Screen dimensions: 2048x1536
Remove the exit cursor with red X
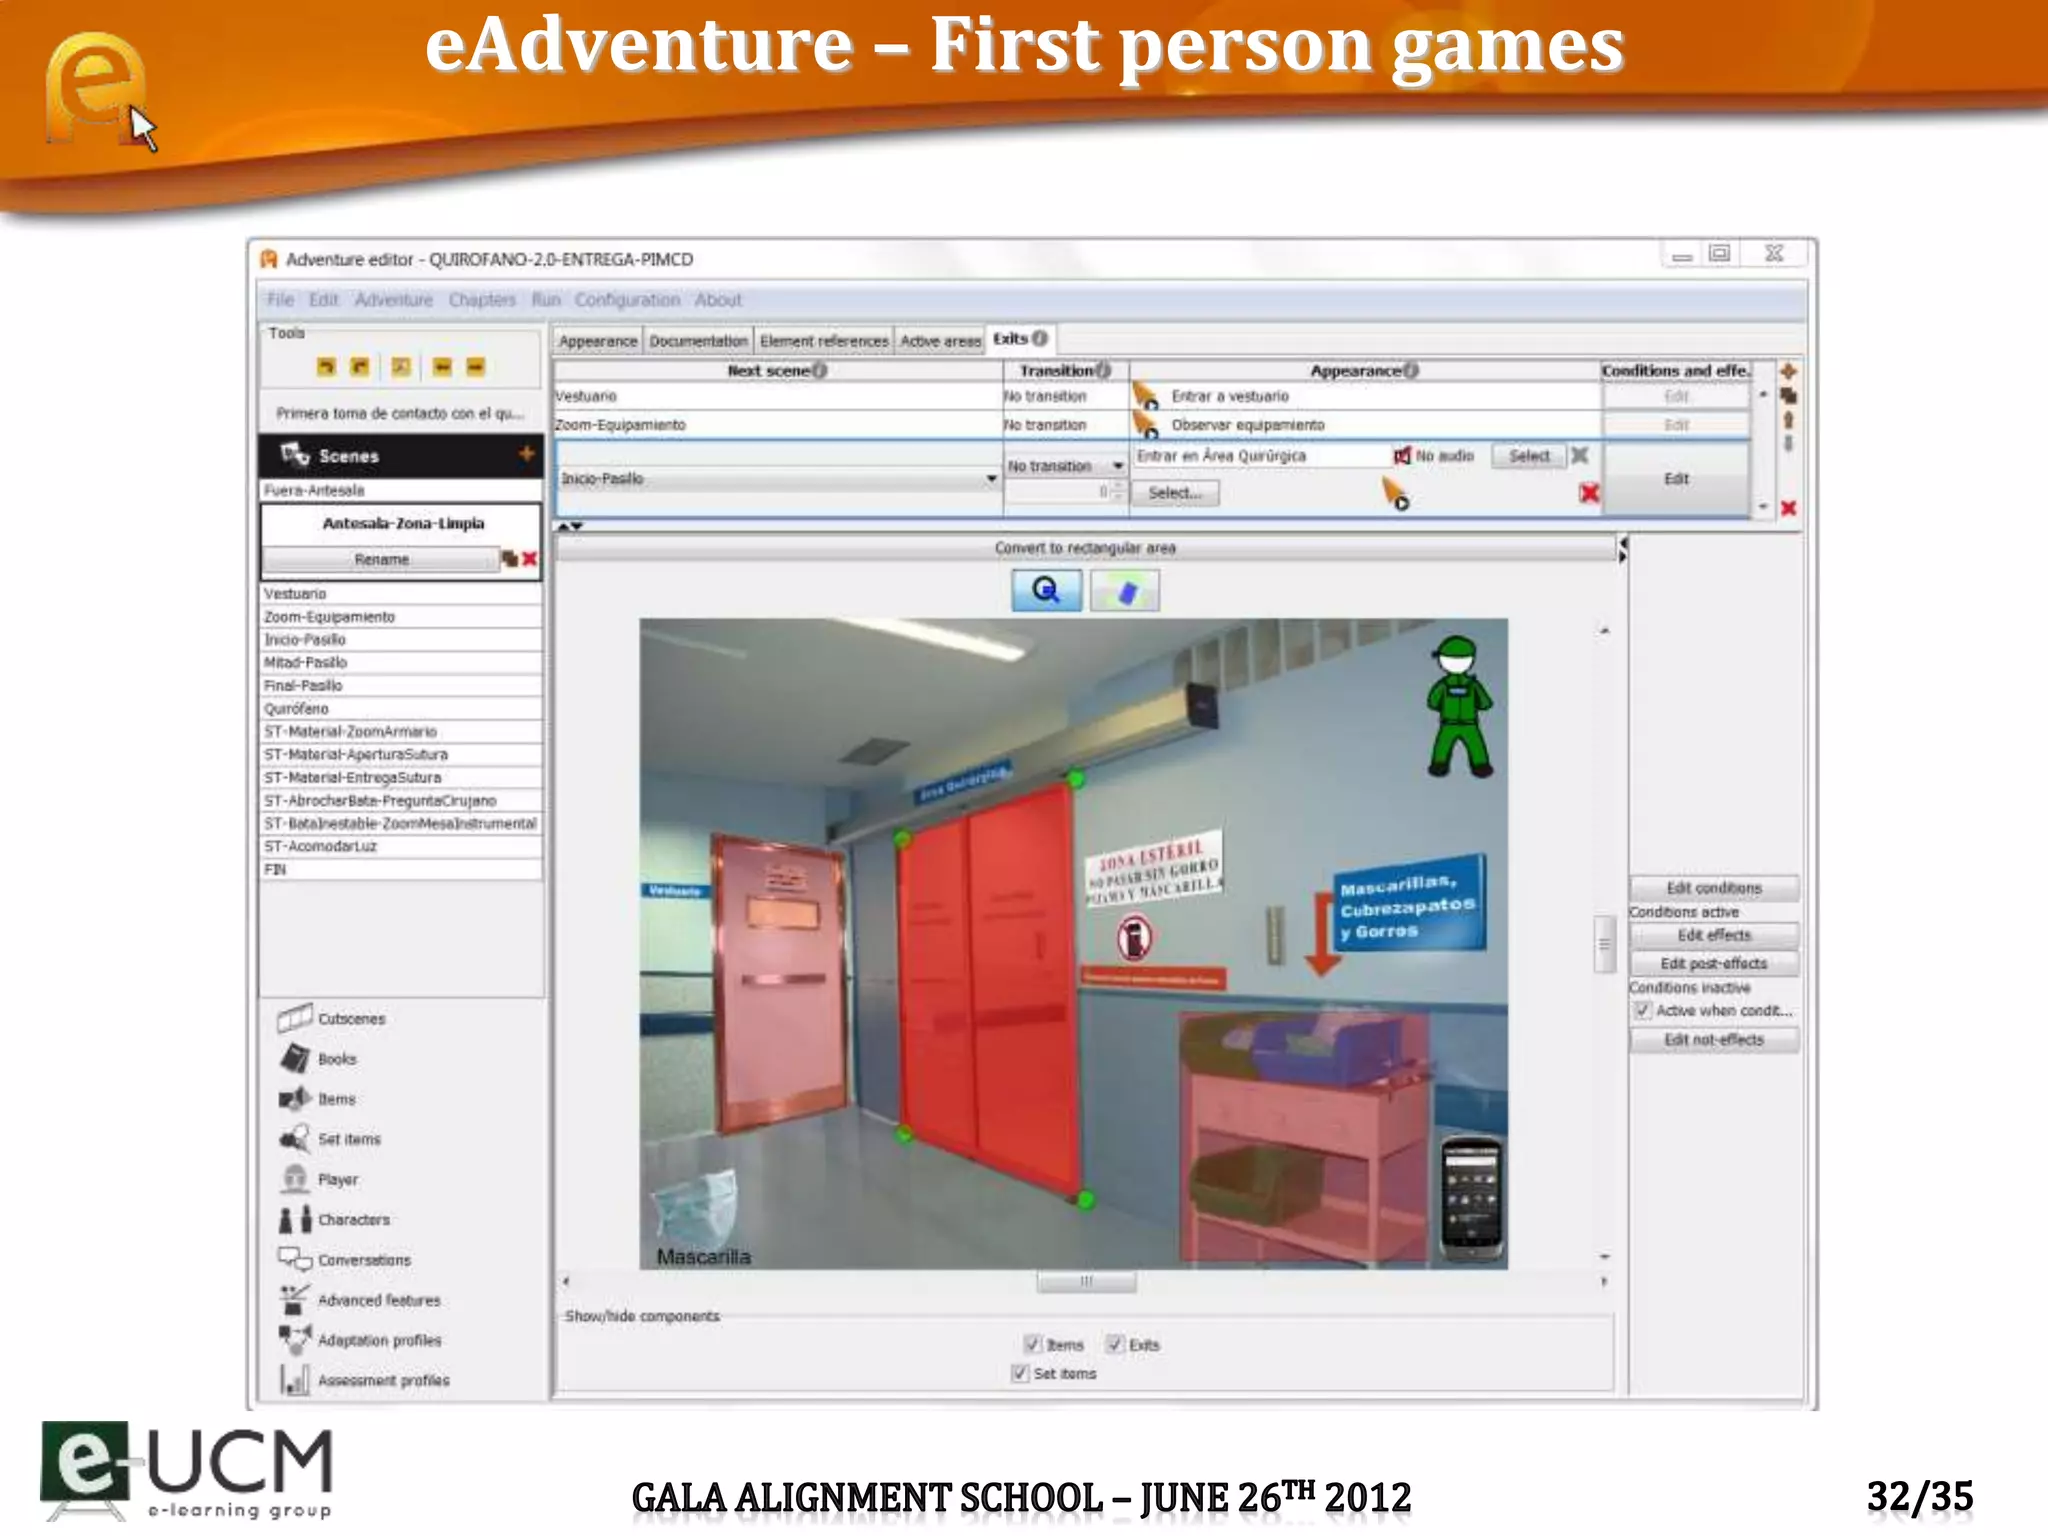1589,493
